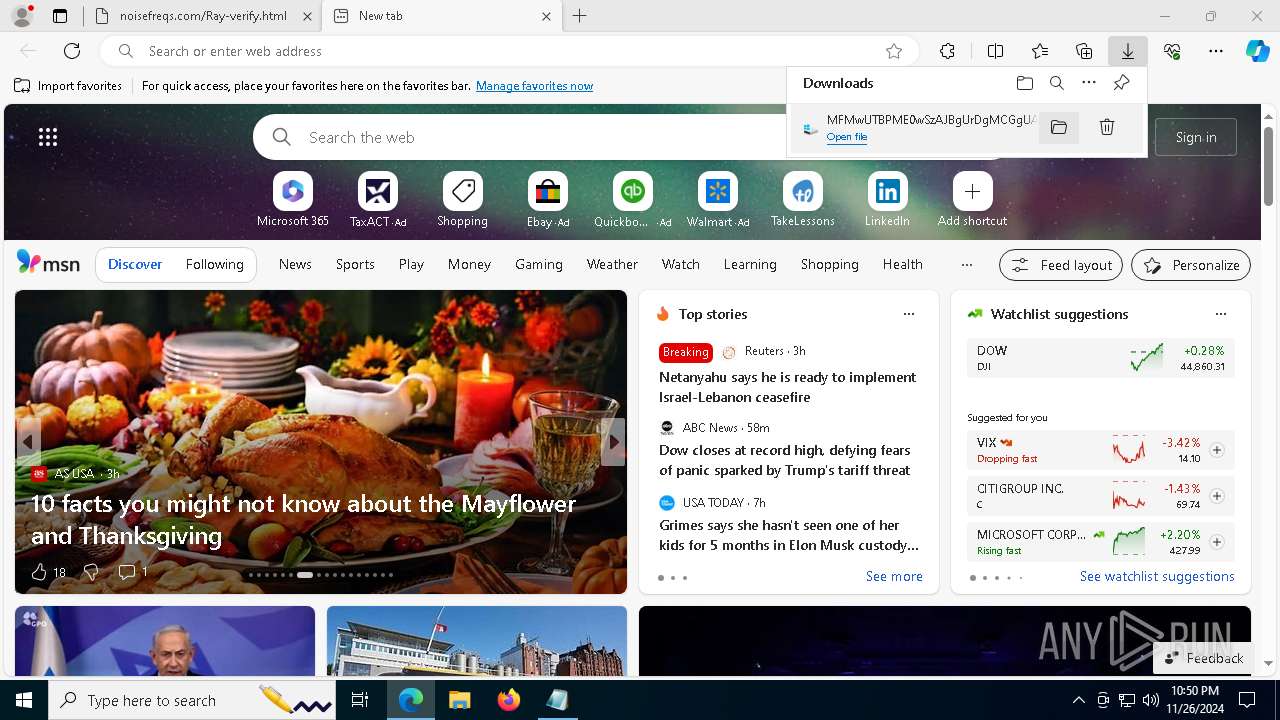The height and width of the screenshot is (720, 1280).
Task: Open the Extensions puzzle icon
Action: (947, 51)
